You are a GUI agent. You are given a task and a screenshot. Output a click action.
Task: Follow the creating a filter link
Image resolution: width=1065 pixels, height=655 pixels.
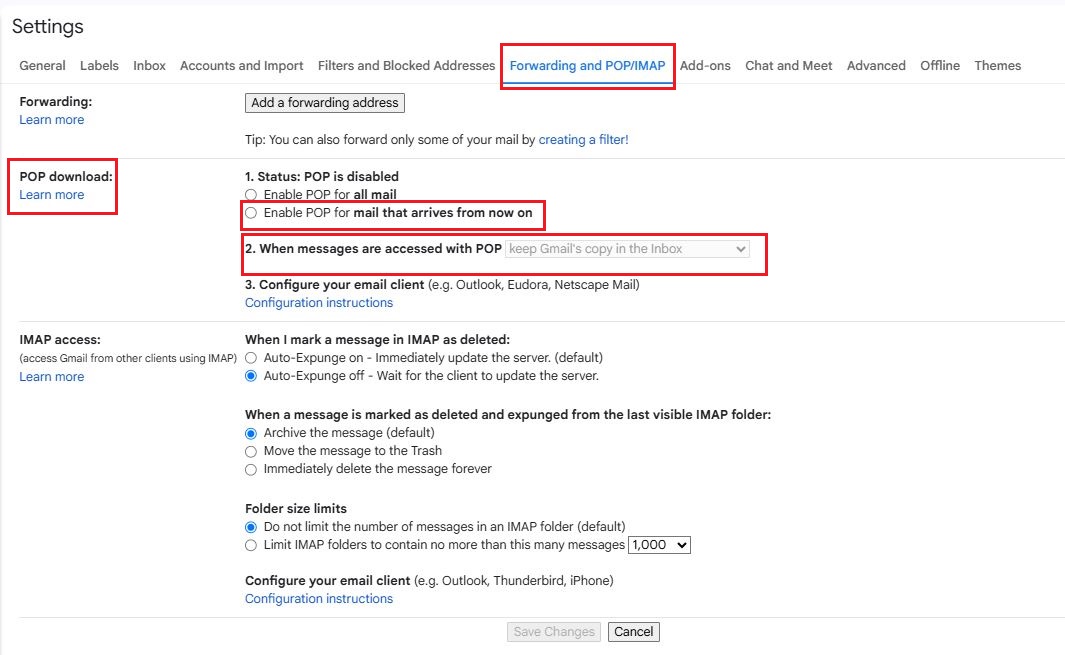[583, 140]
